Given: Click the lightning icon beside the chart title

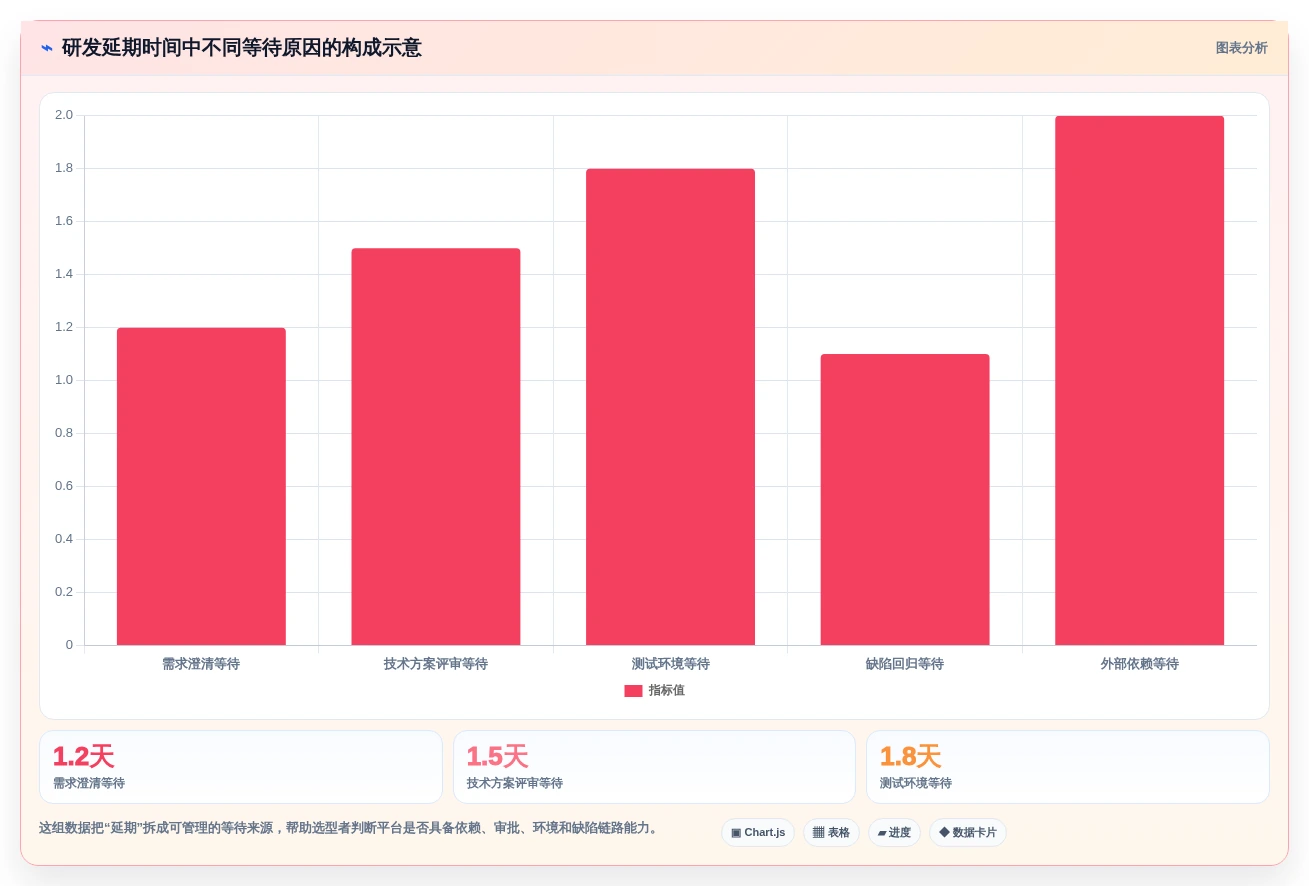Looking at the screenshot, I should [x=47, y=48].
